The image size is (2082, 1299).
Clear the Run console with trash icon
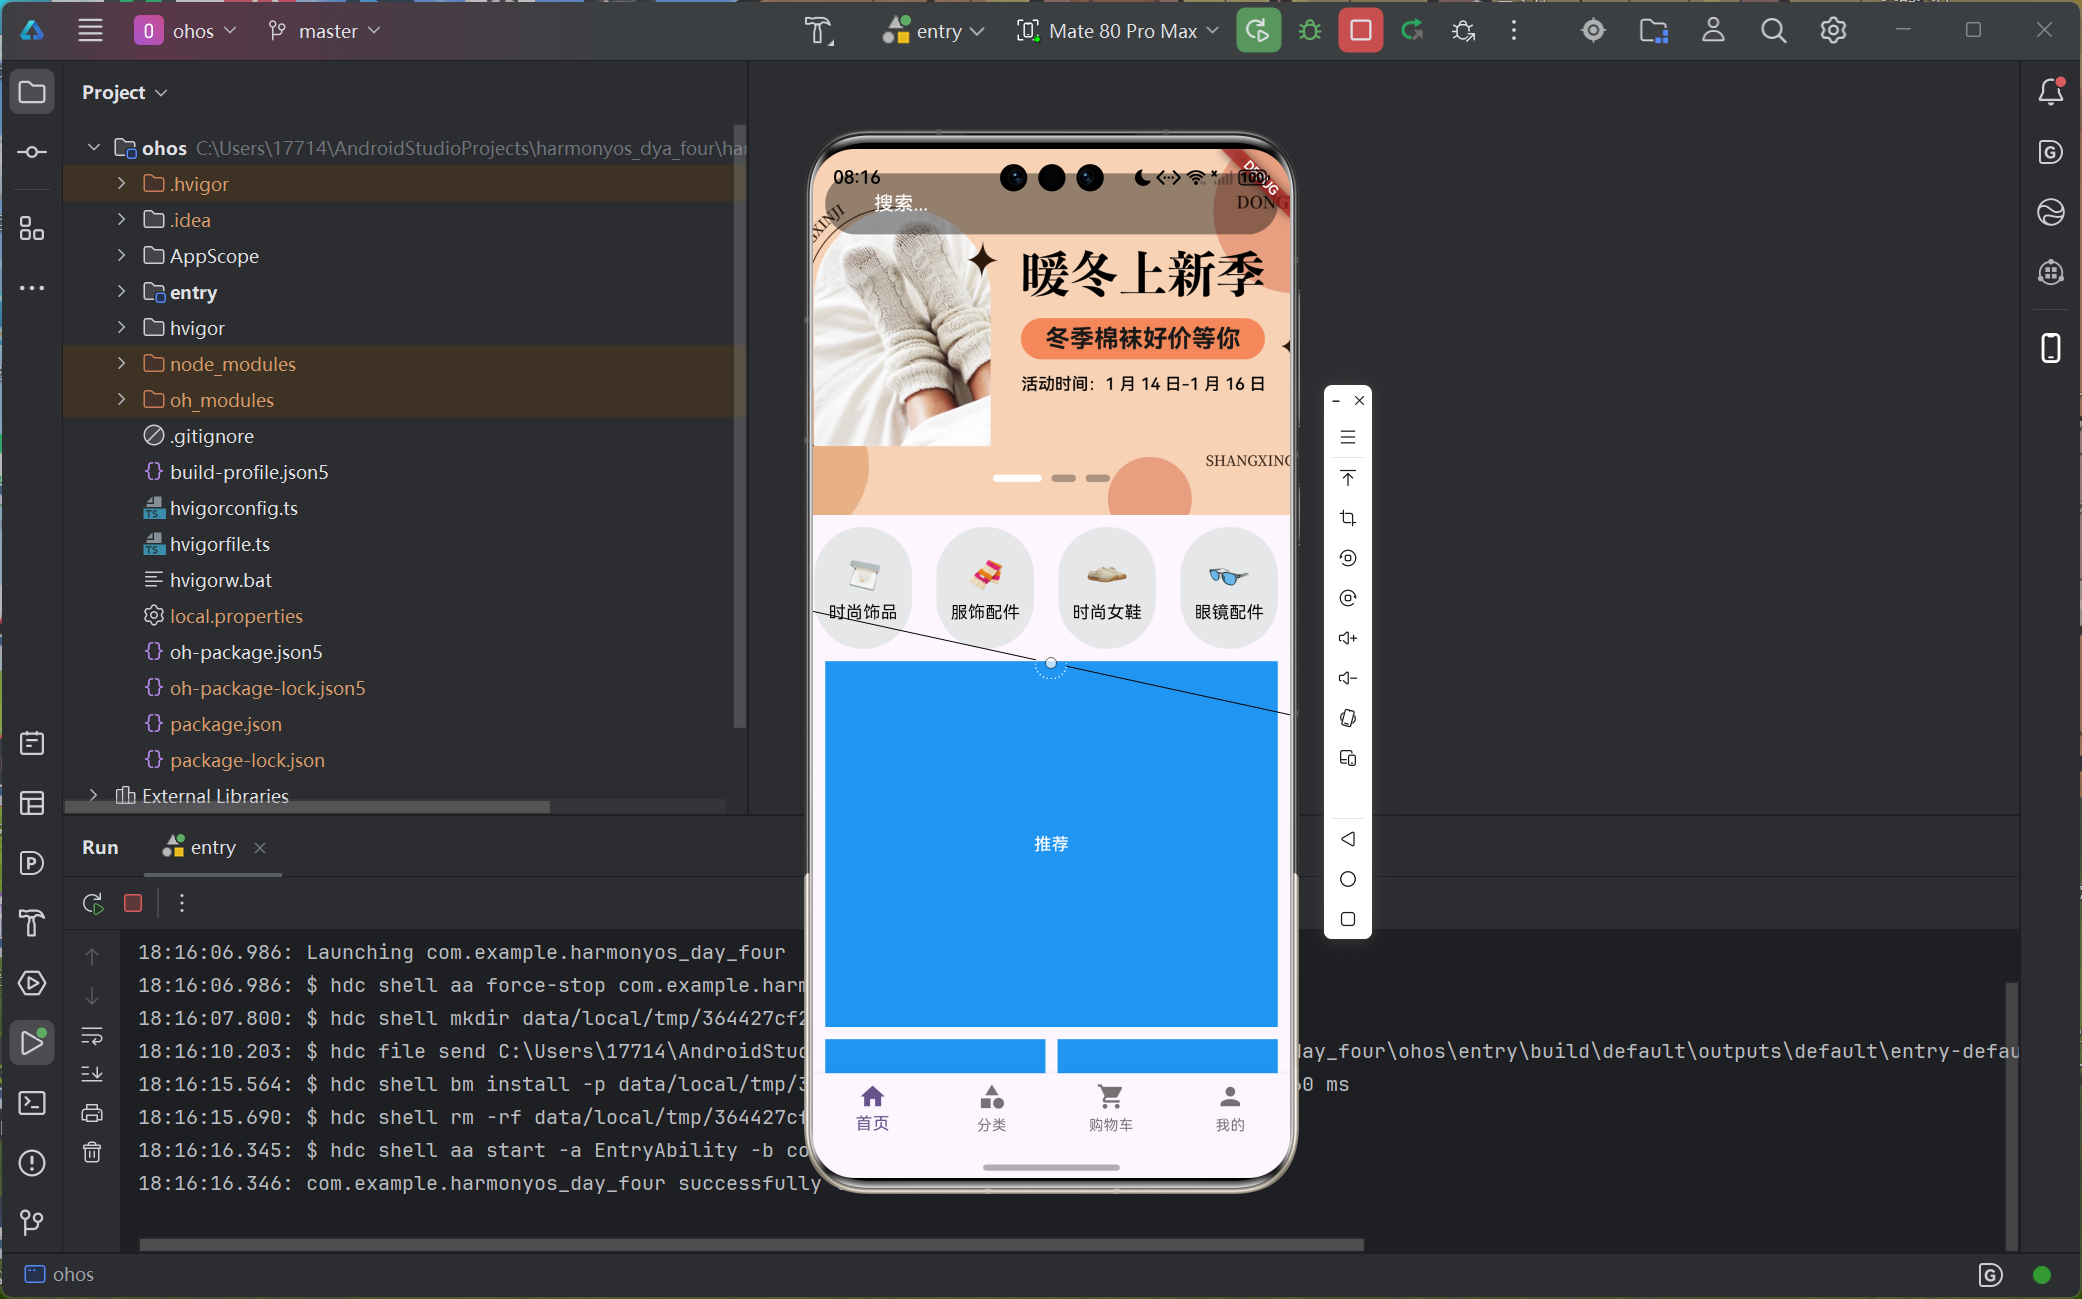point(92,1152)
